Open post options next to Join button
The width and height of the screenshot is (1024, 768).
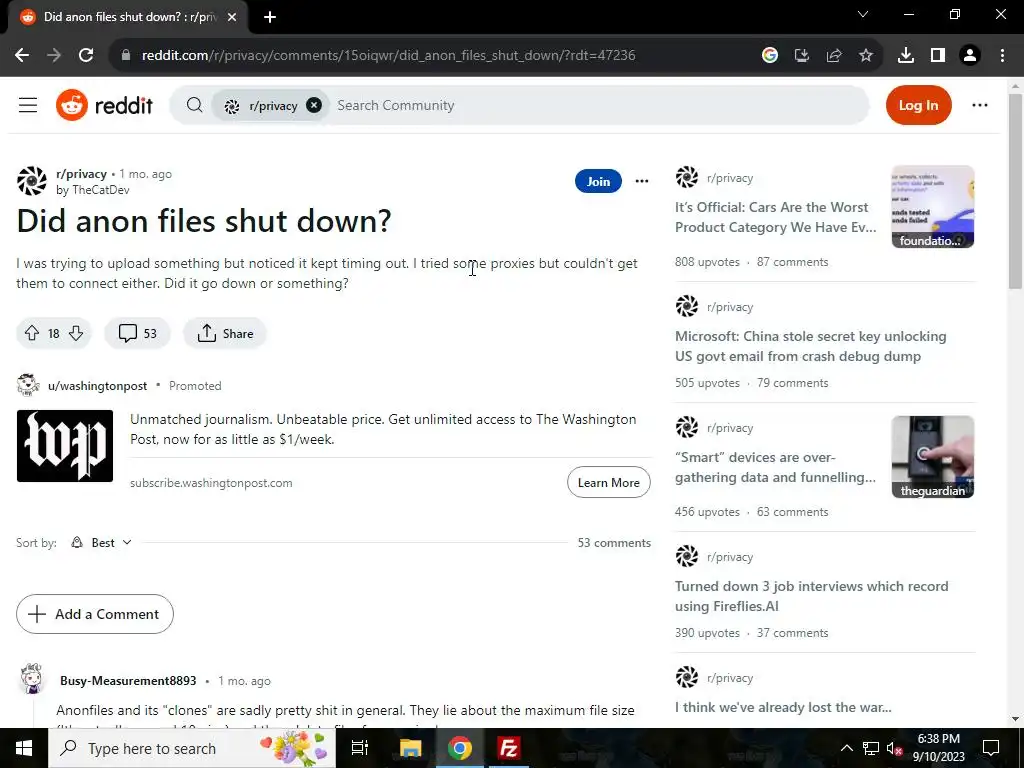pyautogui.click(x=642, y=182)
